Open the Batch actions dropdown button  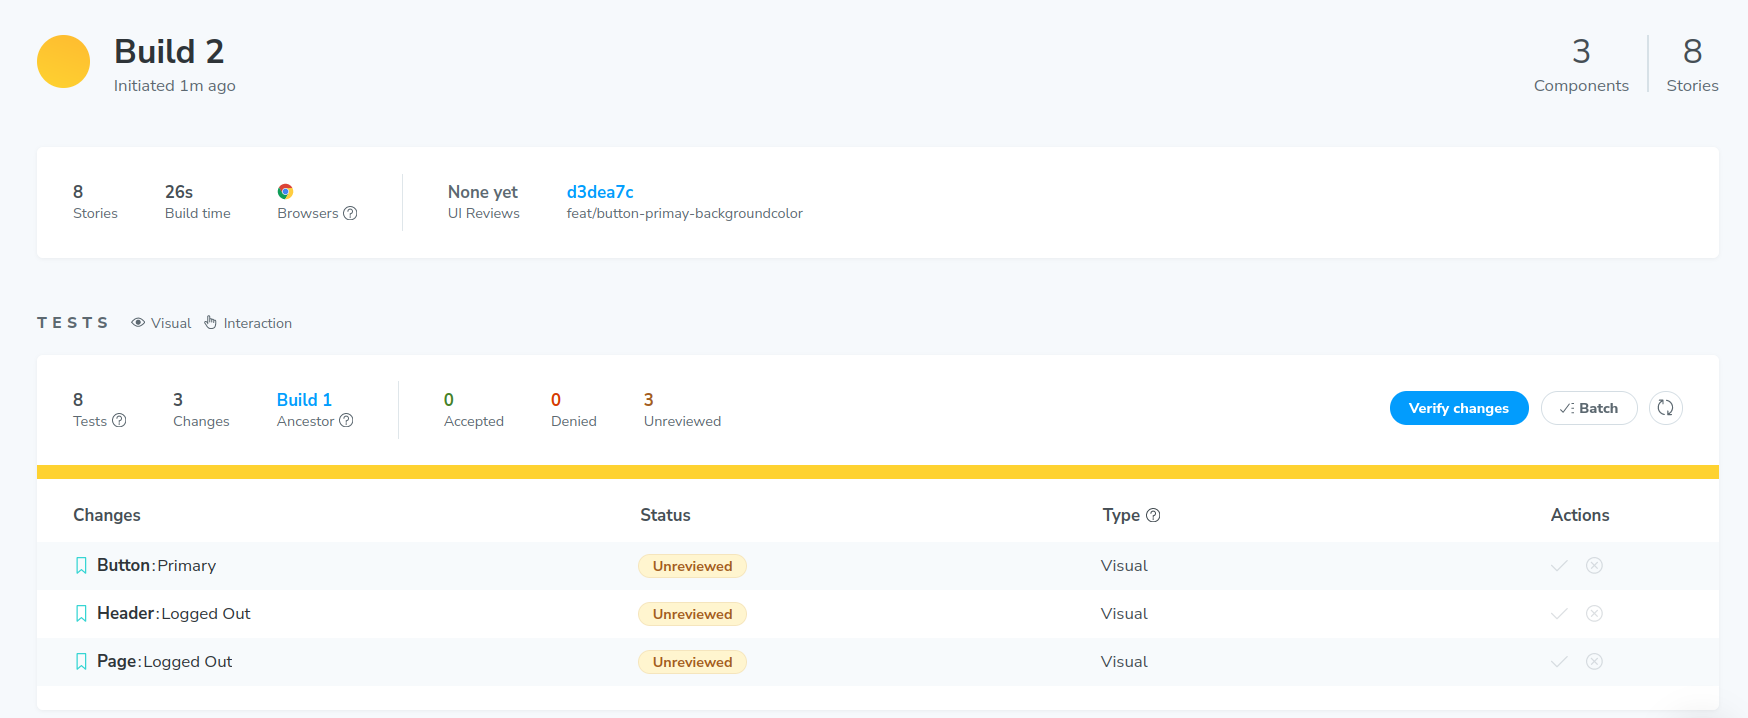point(1588,408)
